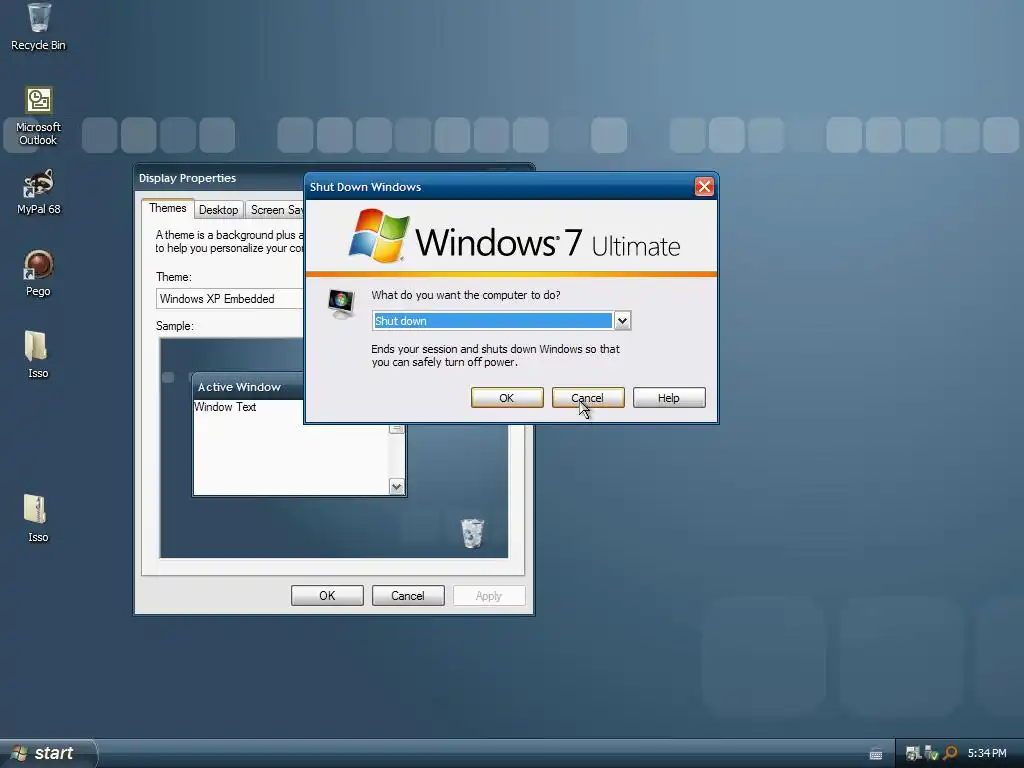Click OK in Display Properties window
The image size is (1024, 768).
coord(327,596)
